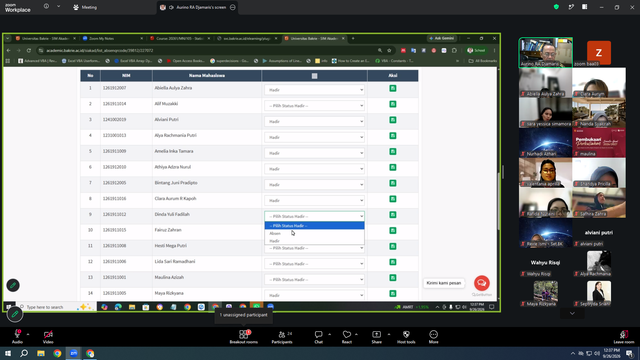Open the React emoji menu
The height and width of the screenshot is (360, 640).
pos(347,336)
